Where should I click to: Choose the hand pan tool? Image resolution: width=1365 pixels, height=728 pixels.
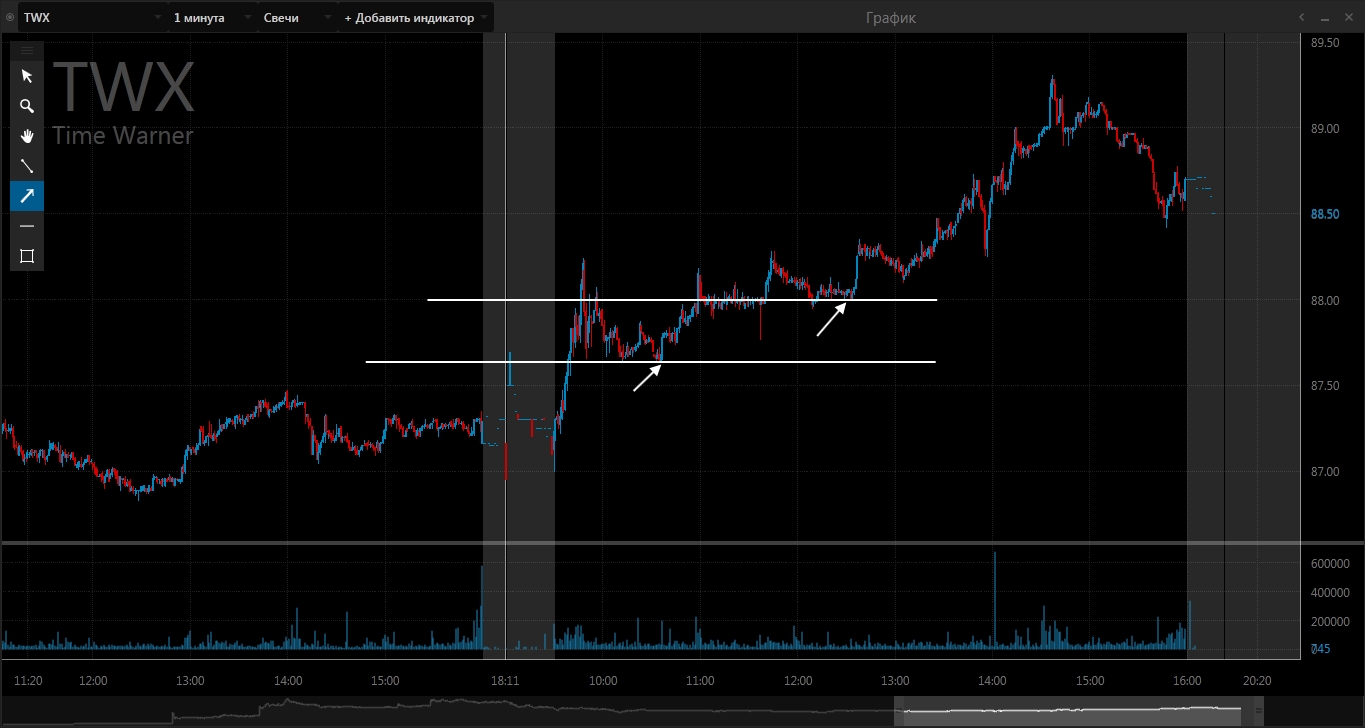click(x=27, y=136)
